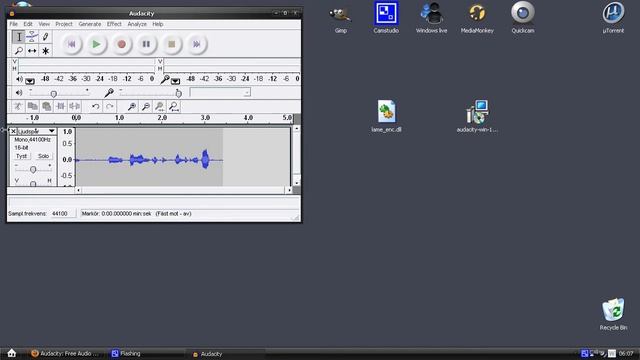Open the File menu
This screenshot has width=640, height=360.
13,24
